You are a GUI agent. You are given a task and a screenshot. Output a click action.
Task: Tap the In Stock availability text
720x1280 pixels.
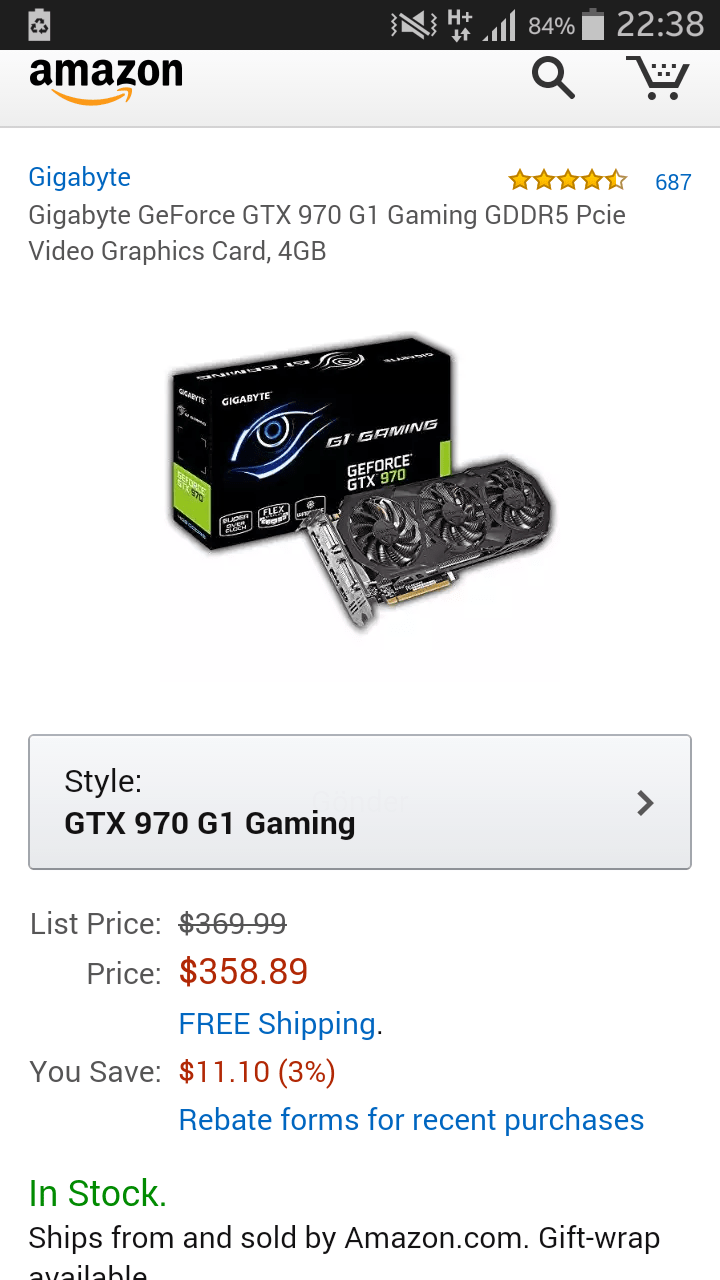[x=98, y=1193]
